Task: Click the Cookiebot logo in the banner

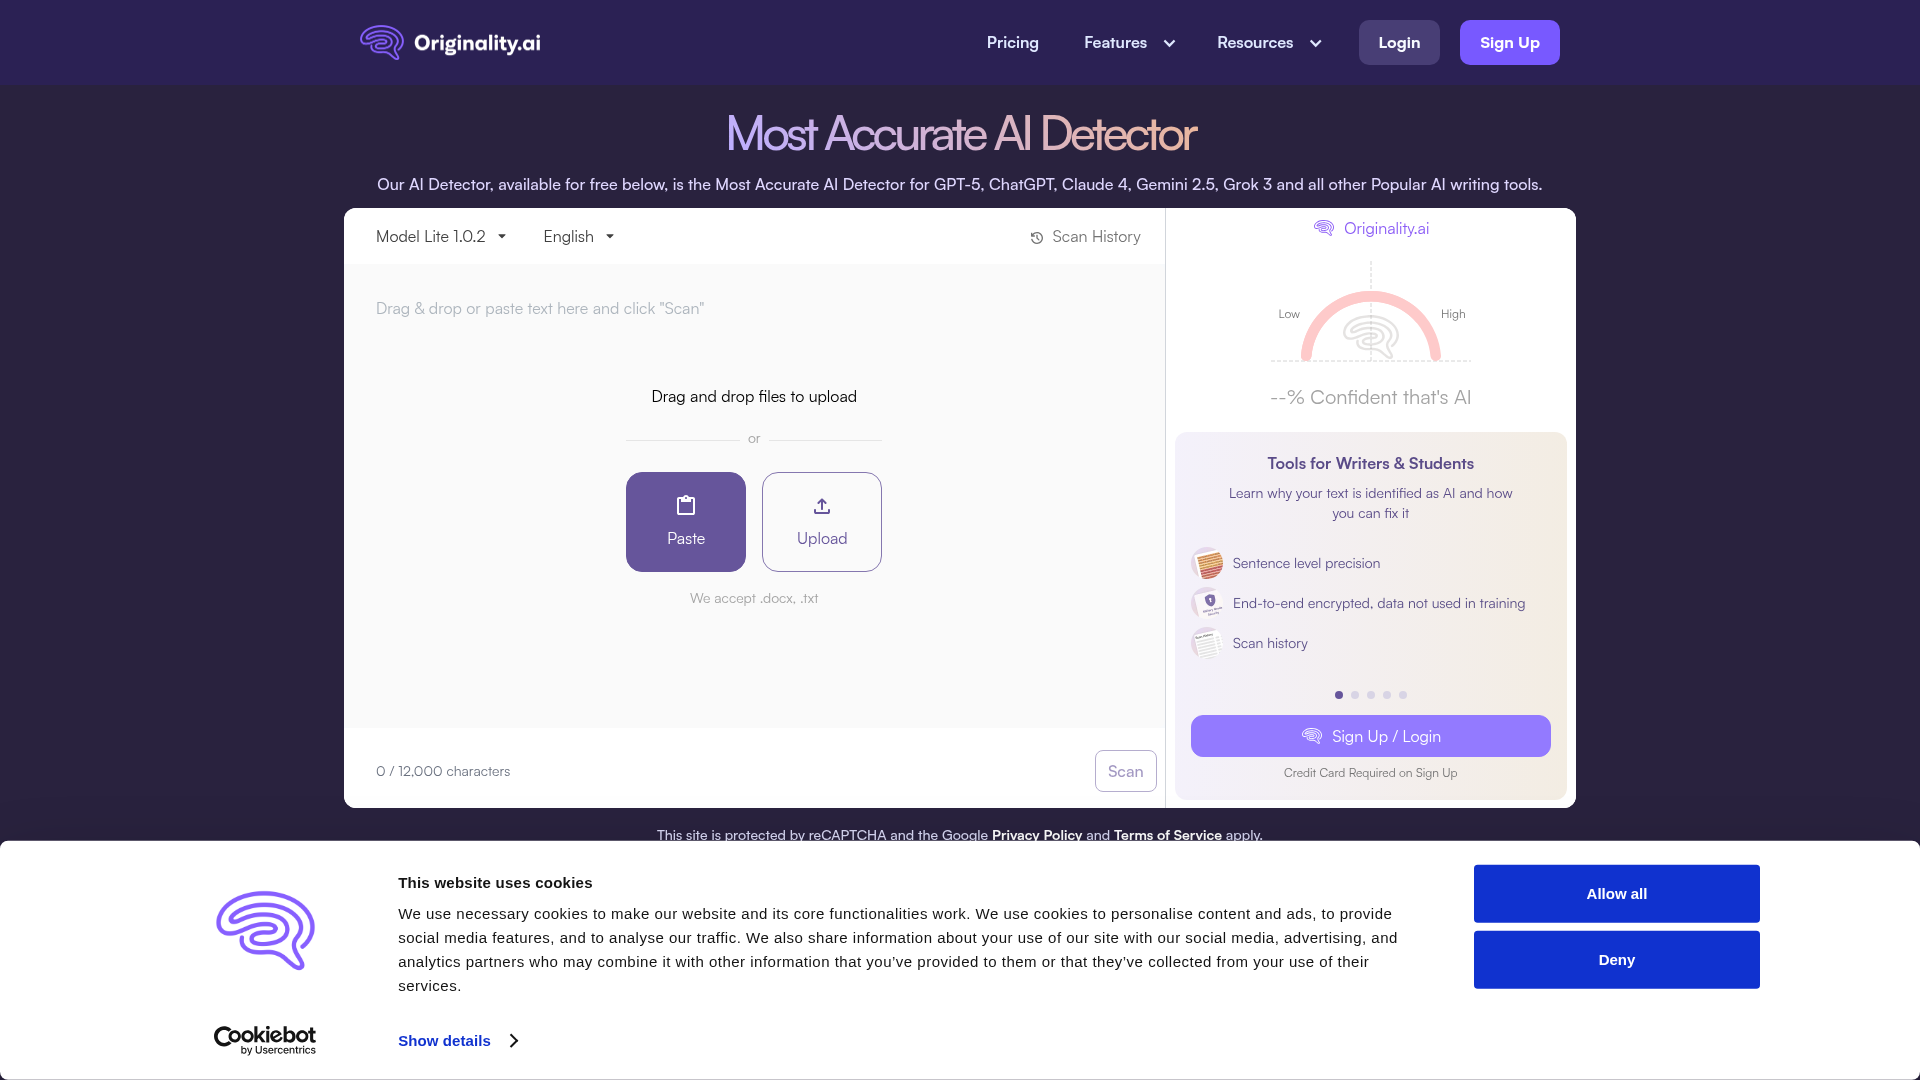Action: 264,1040
